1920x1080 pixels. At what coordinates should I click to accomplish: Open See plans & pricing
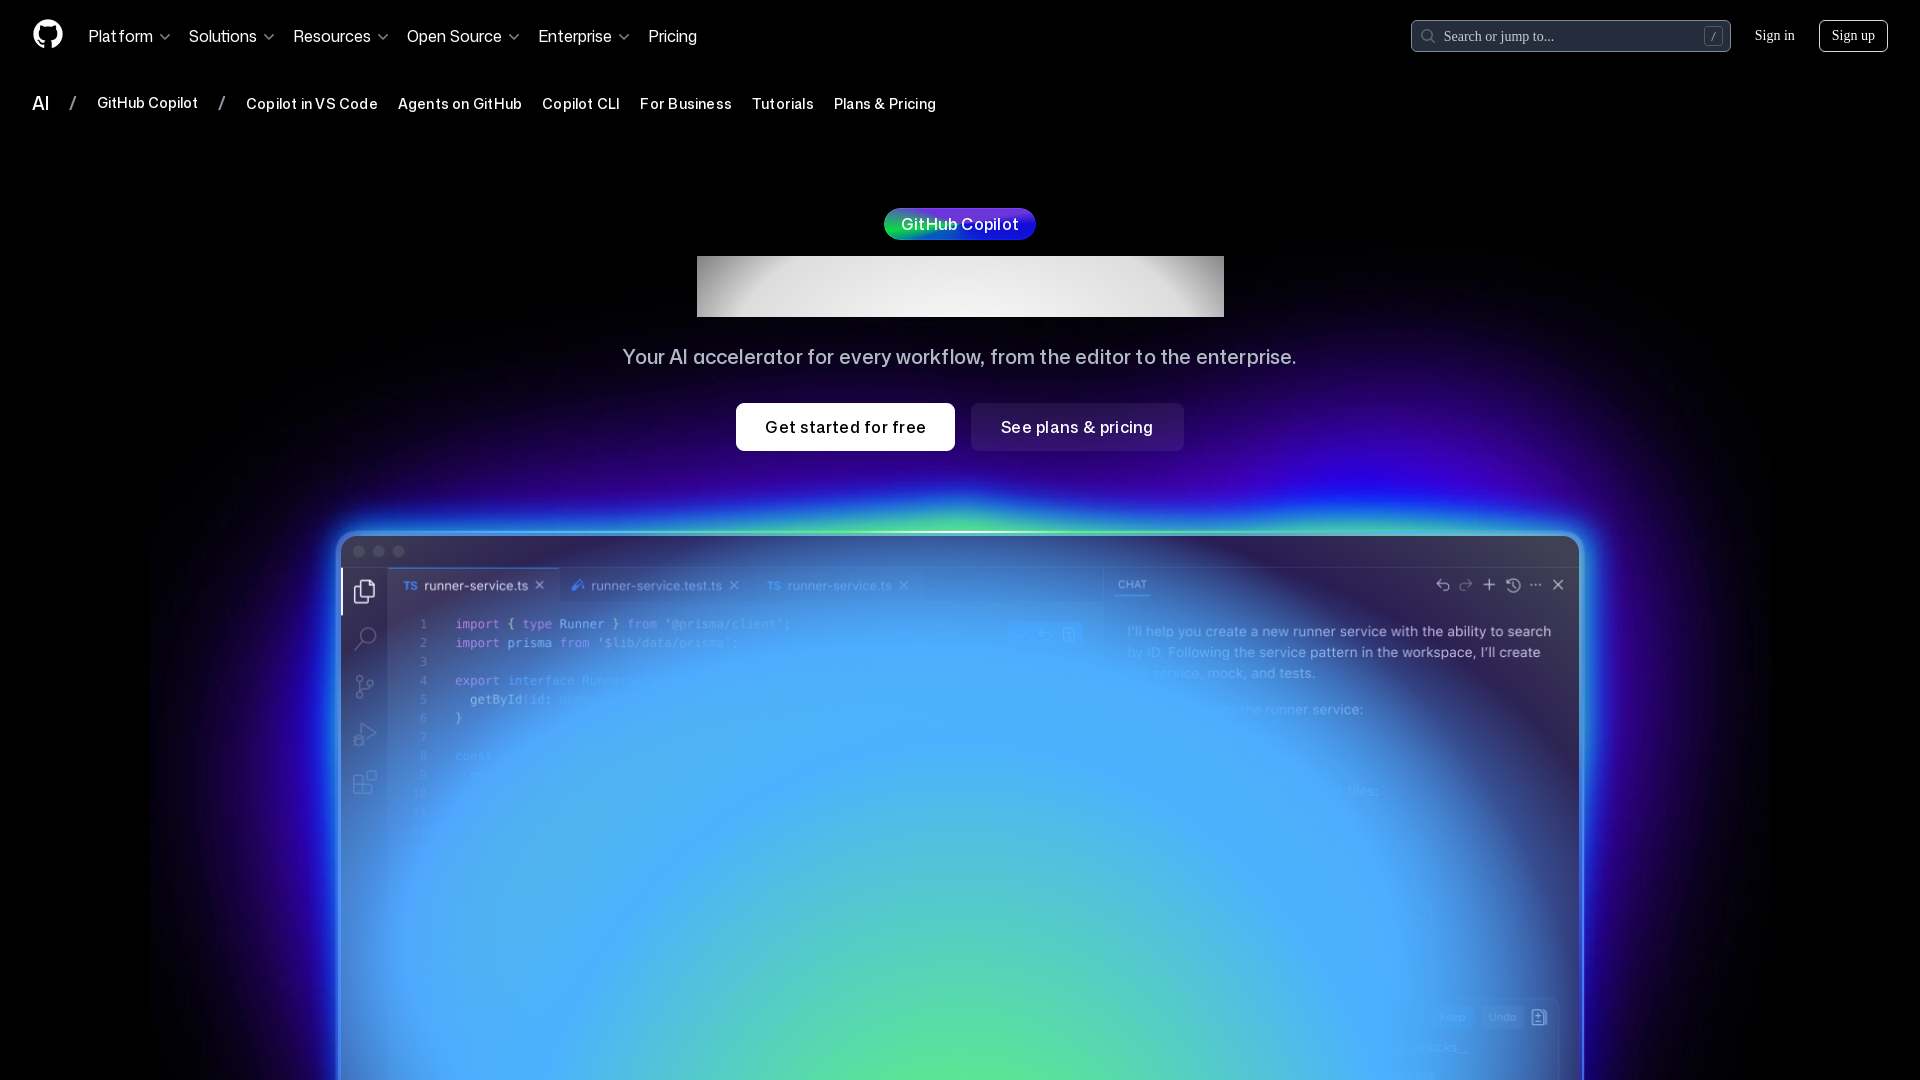pyautogui.click(x=1076, y=427)
